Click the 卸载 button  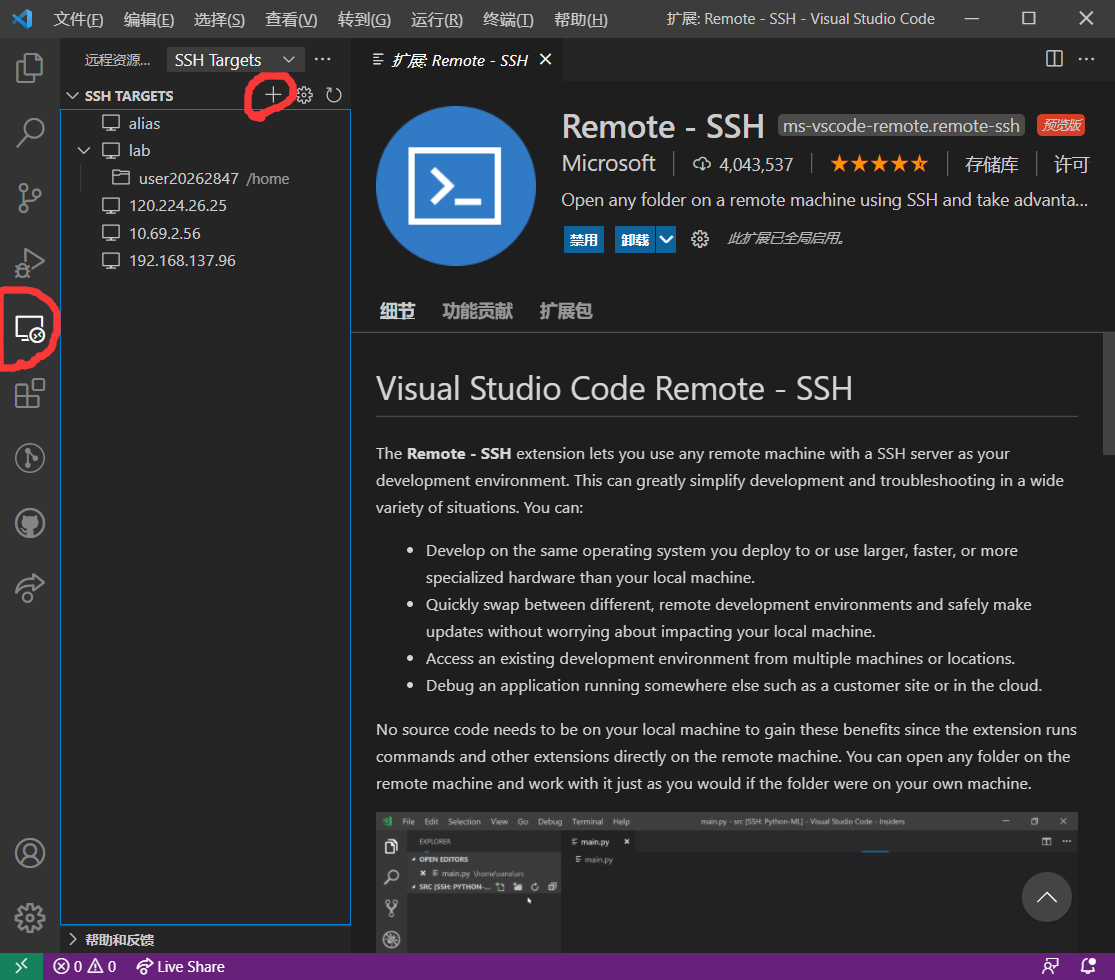click(x=635, y=240)
